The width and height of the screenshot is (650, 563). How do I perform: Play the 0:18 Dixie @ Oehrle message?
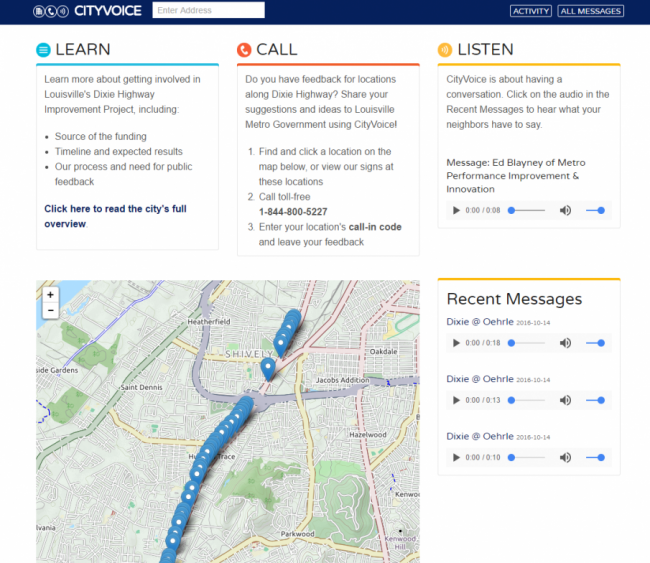[456, 343]
